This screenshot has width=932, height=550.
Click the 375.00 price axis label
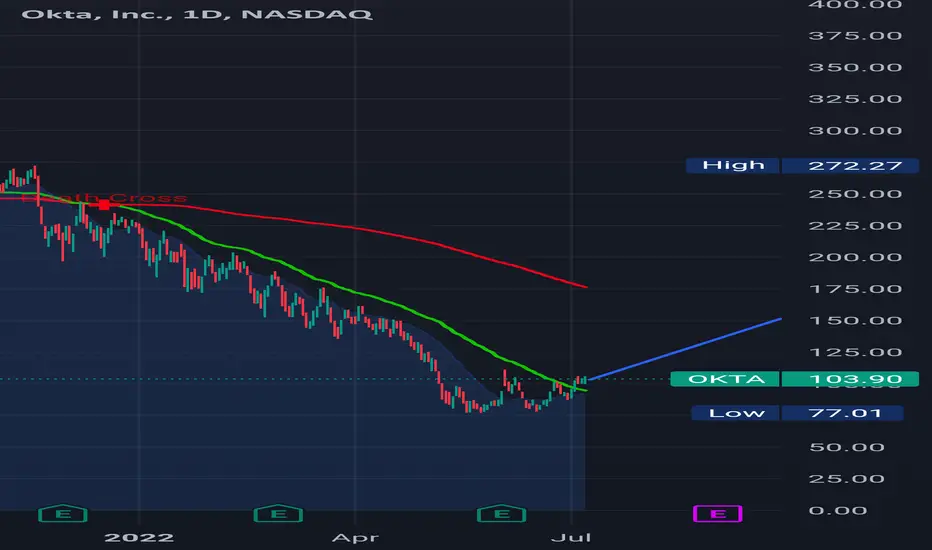coord(855,36)
